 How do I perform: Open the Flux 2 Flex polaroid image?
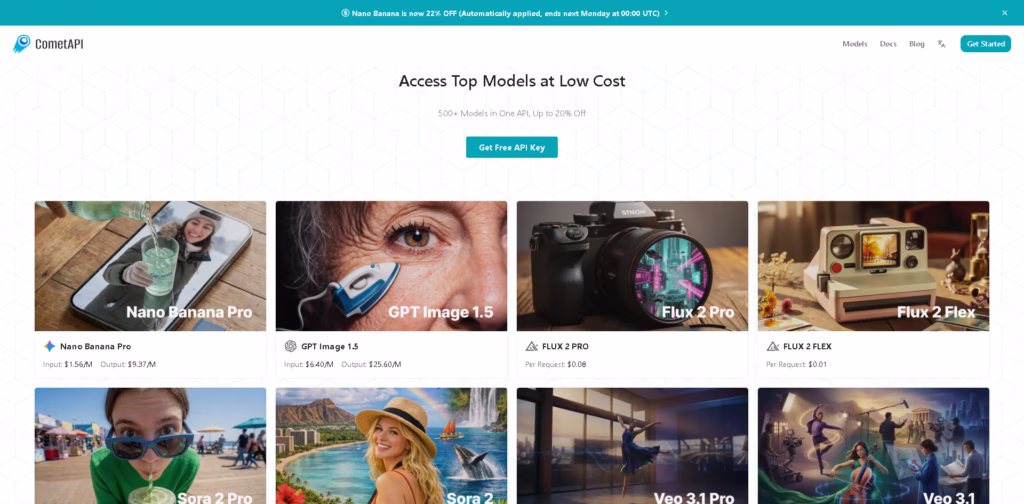coord(873,266)
